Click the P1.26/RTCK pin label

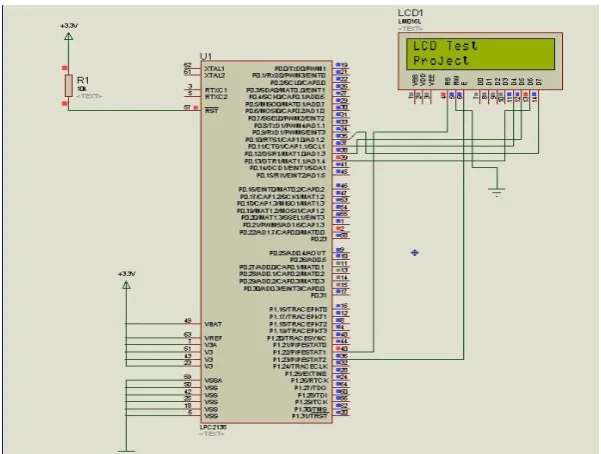pyautogui.click(x=310, y=381)
